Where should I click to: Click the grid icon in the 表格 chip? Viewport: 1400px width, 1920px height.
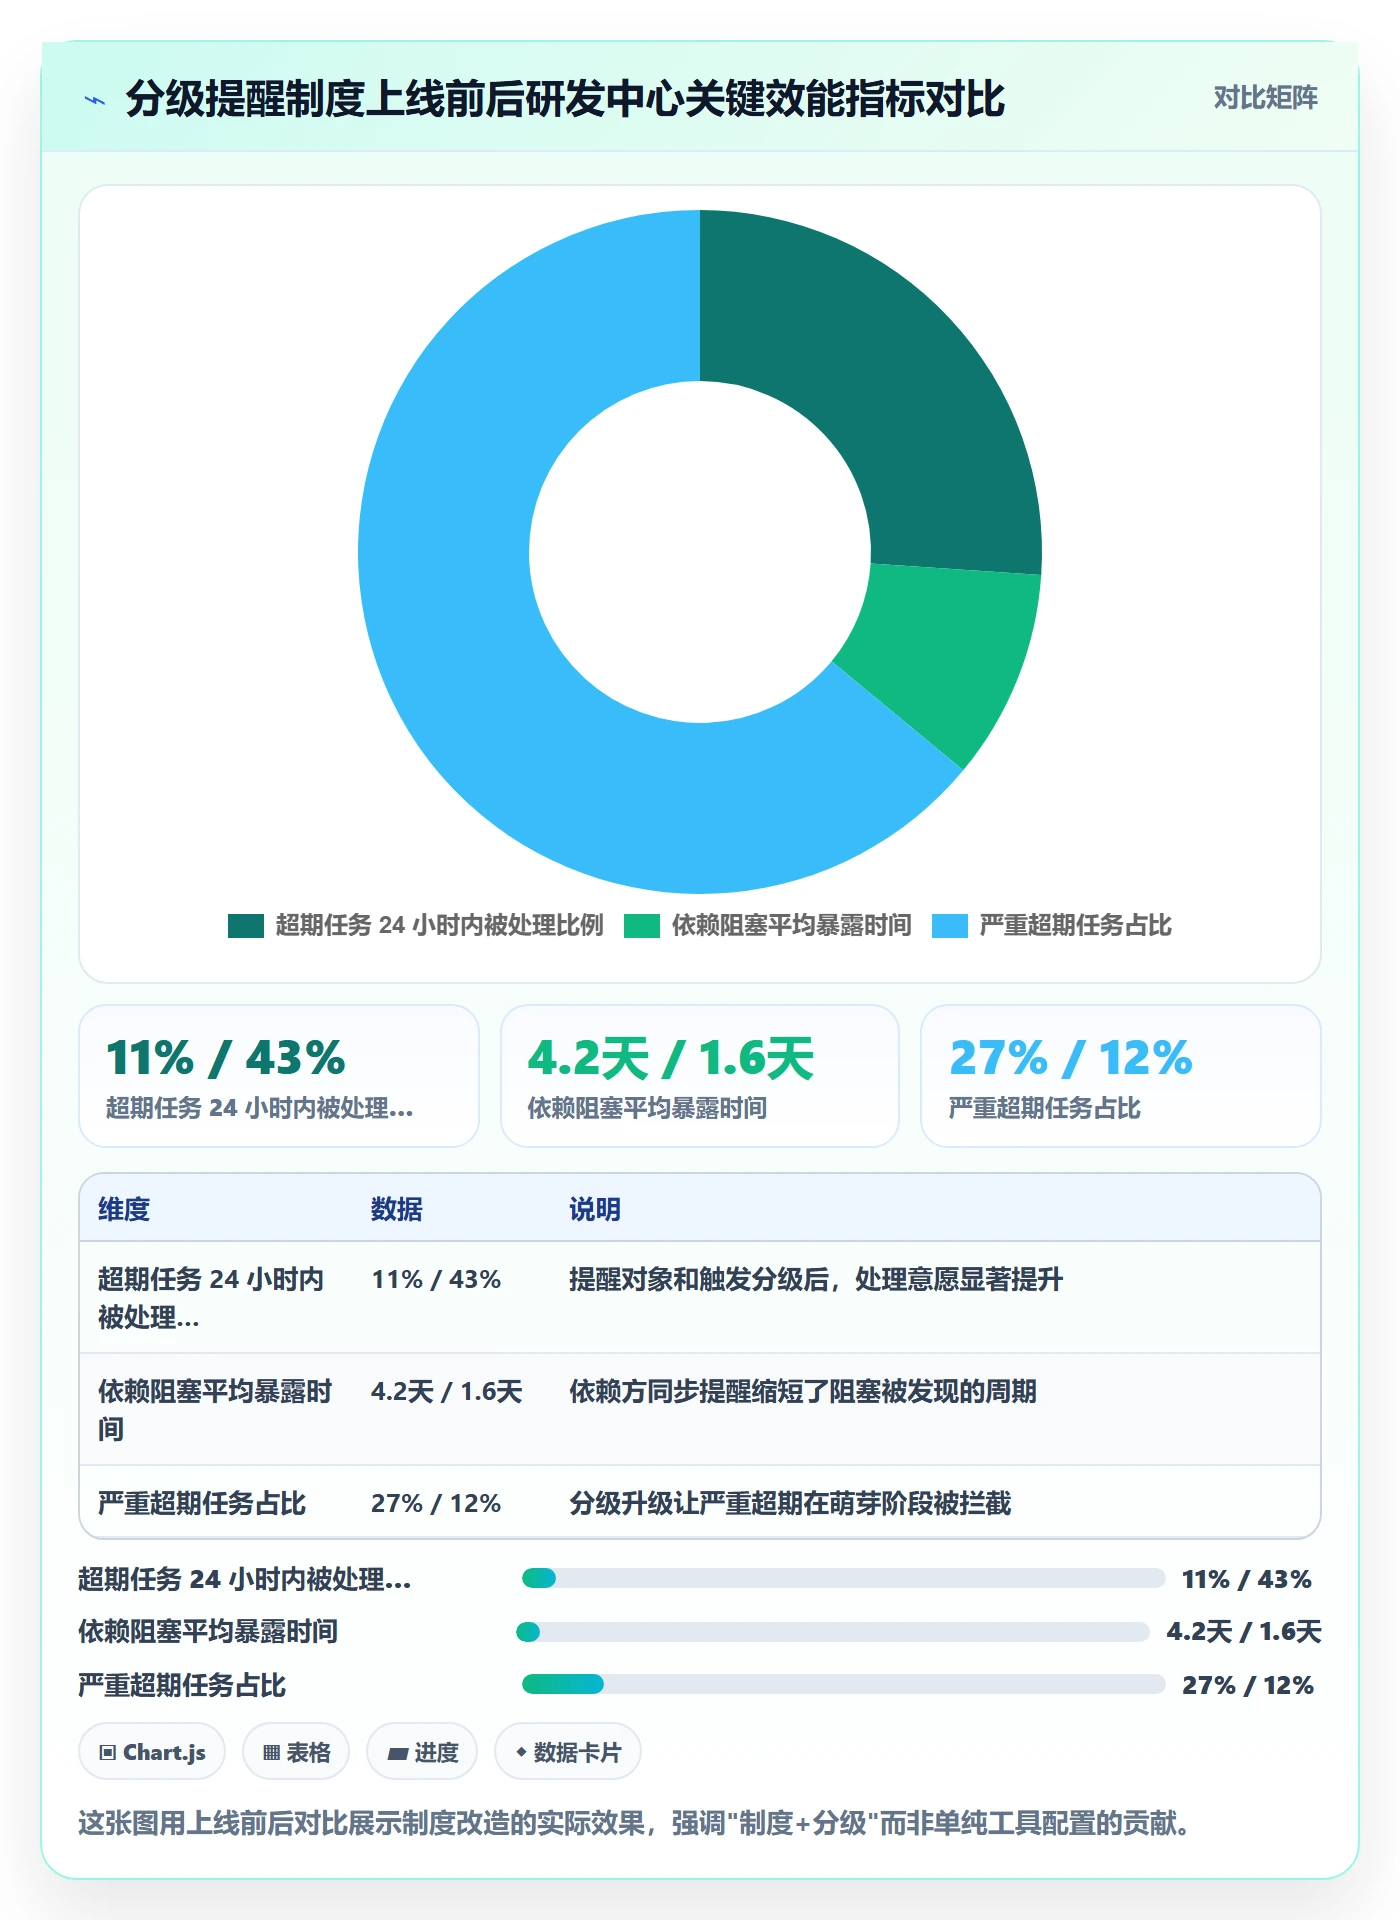271,1752
